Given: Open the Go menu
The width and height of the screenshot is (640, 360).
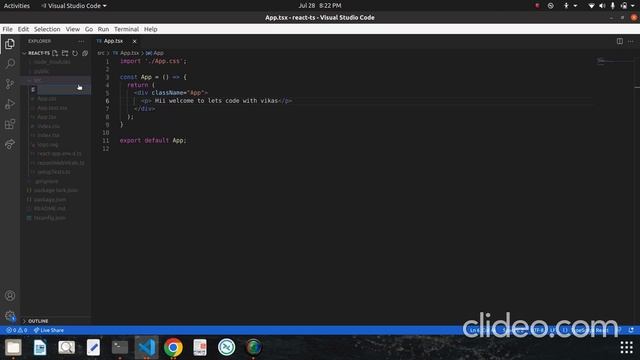Looking at the screenshot, I should (89, 29).
